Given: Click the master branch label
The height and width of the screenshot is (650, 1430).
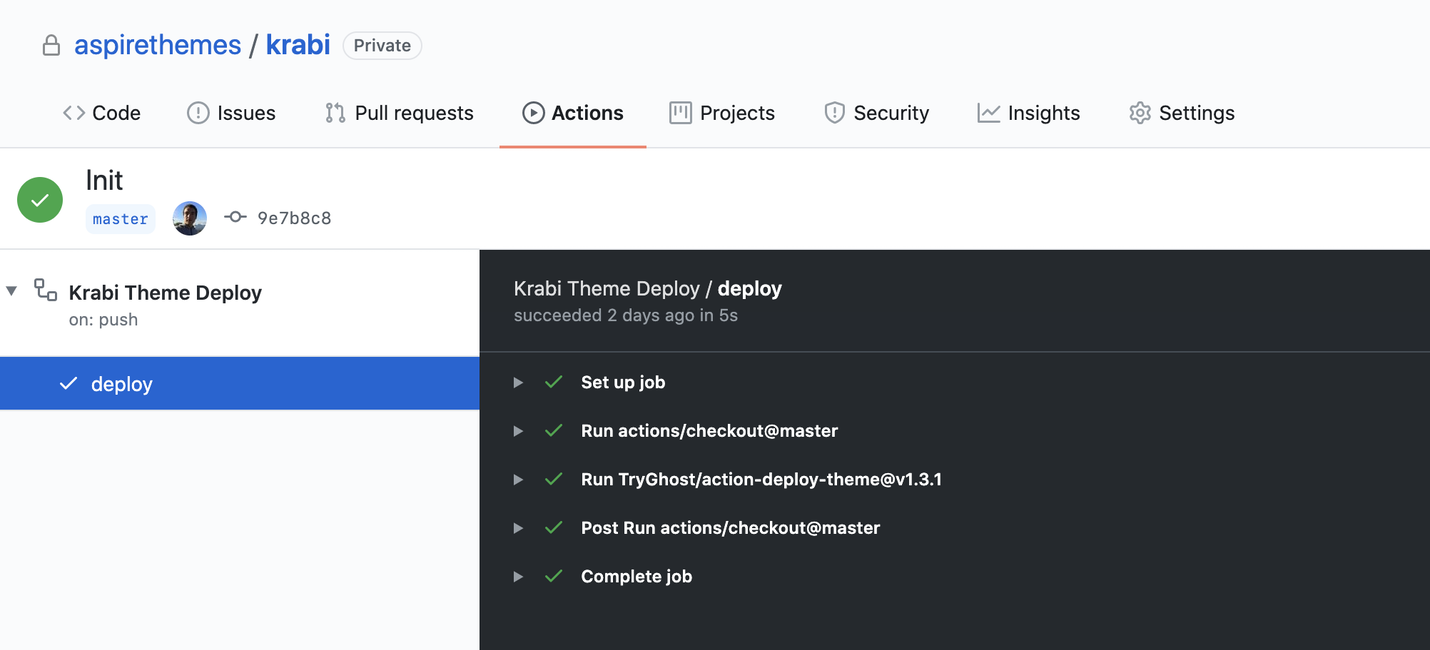Looking at the screenshot, I should (120, 219).
